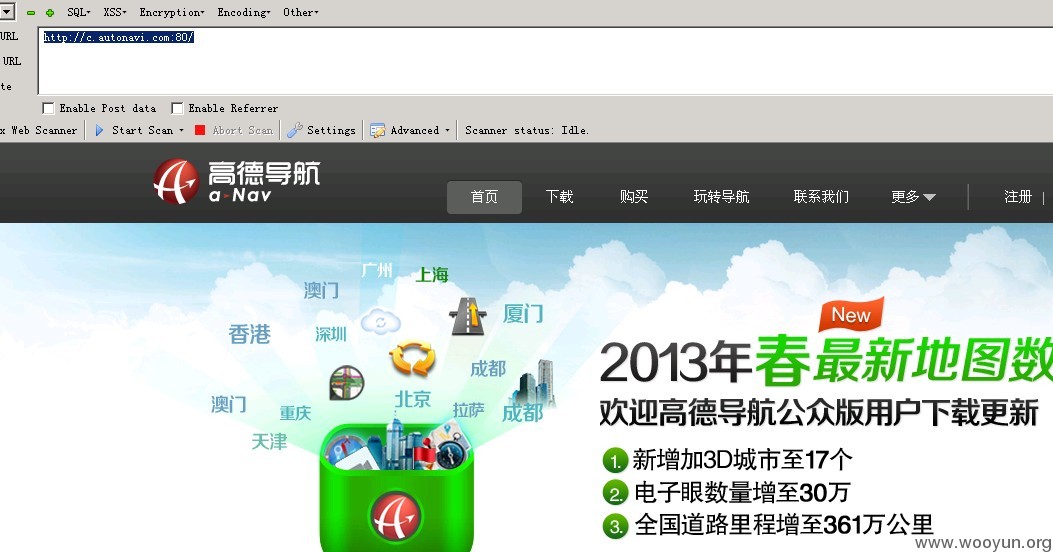This screenshot has height=552, width=1053.
Task: Click the Web Scanner toolbar label
Action: 39,130
